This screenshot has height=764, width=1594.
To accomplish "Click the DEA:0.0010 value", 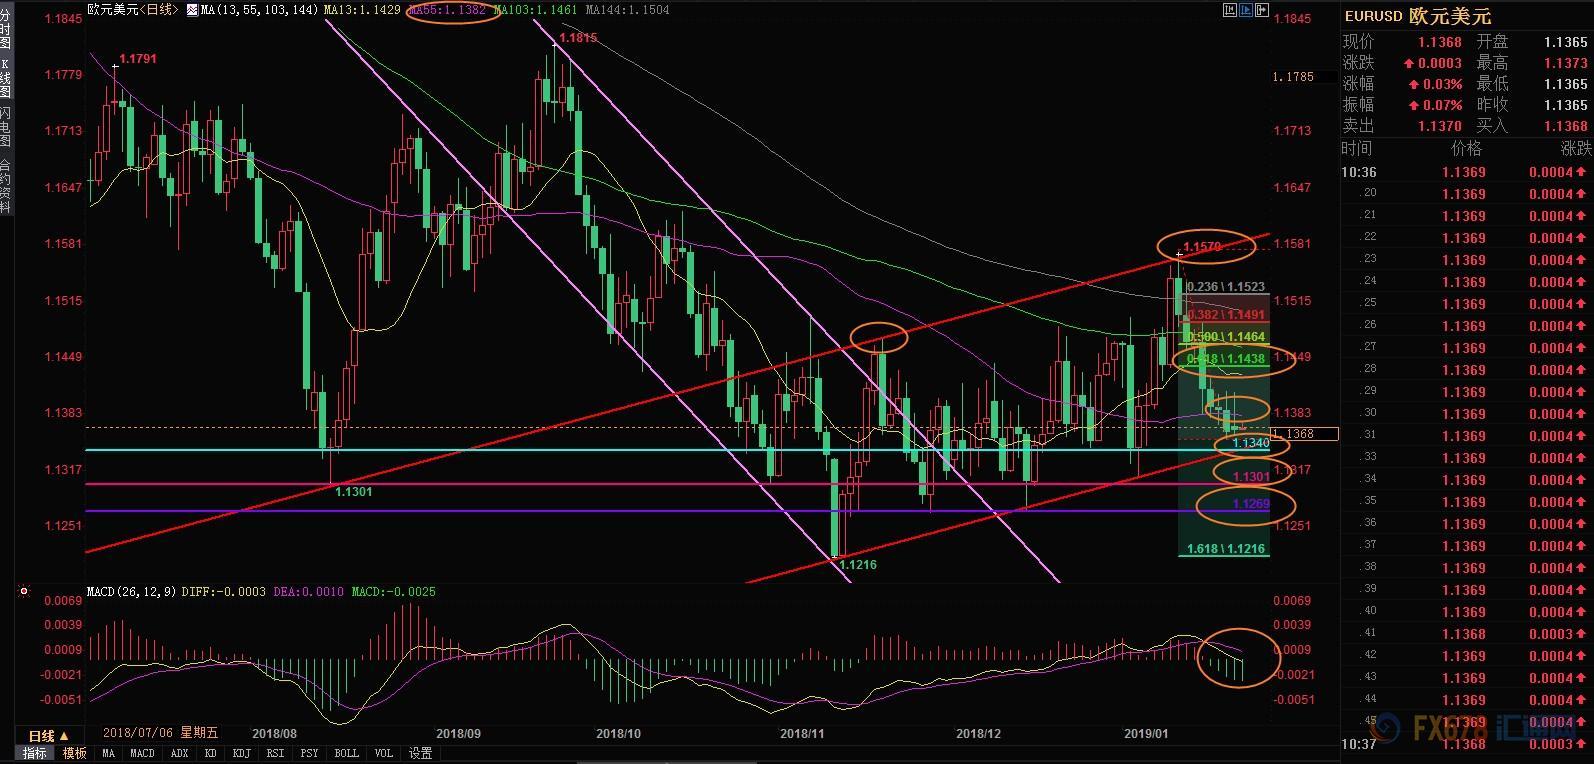I will 309,592.
